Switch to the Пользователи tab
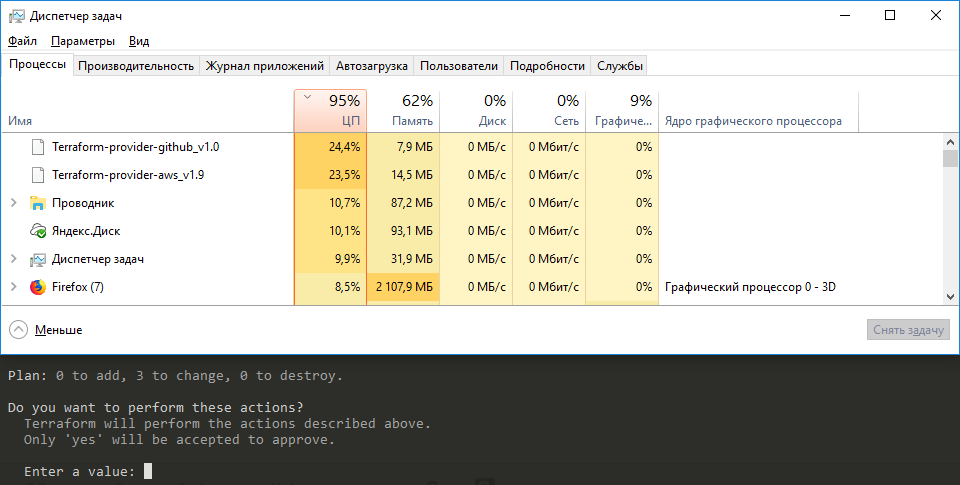This screenshot has width=960, height=485. click(459, 66)
